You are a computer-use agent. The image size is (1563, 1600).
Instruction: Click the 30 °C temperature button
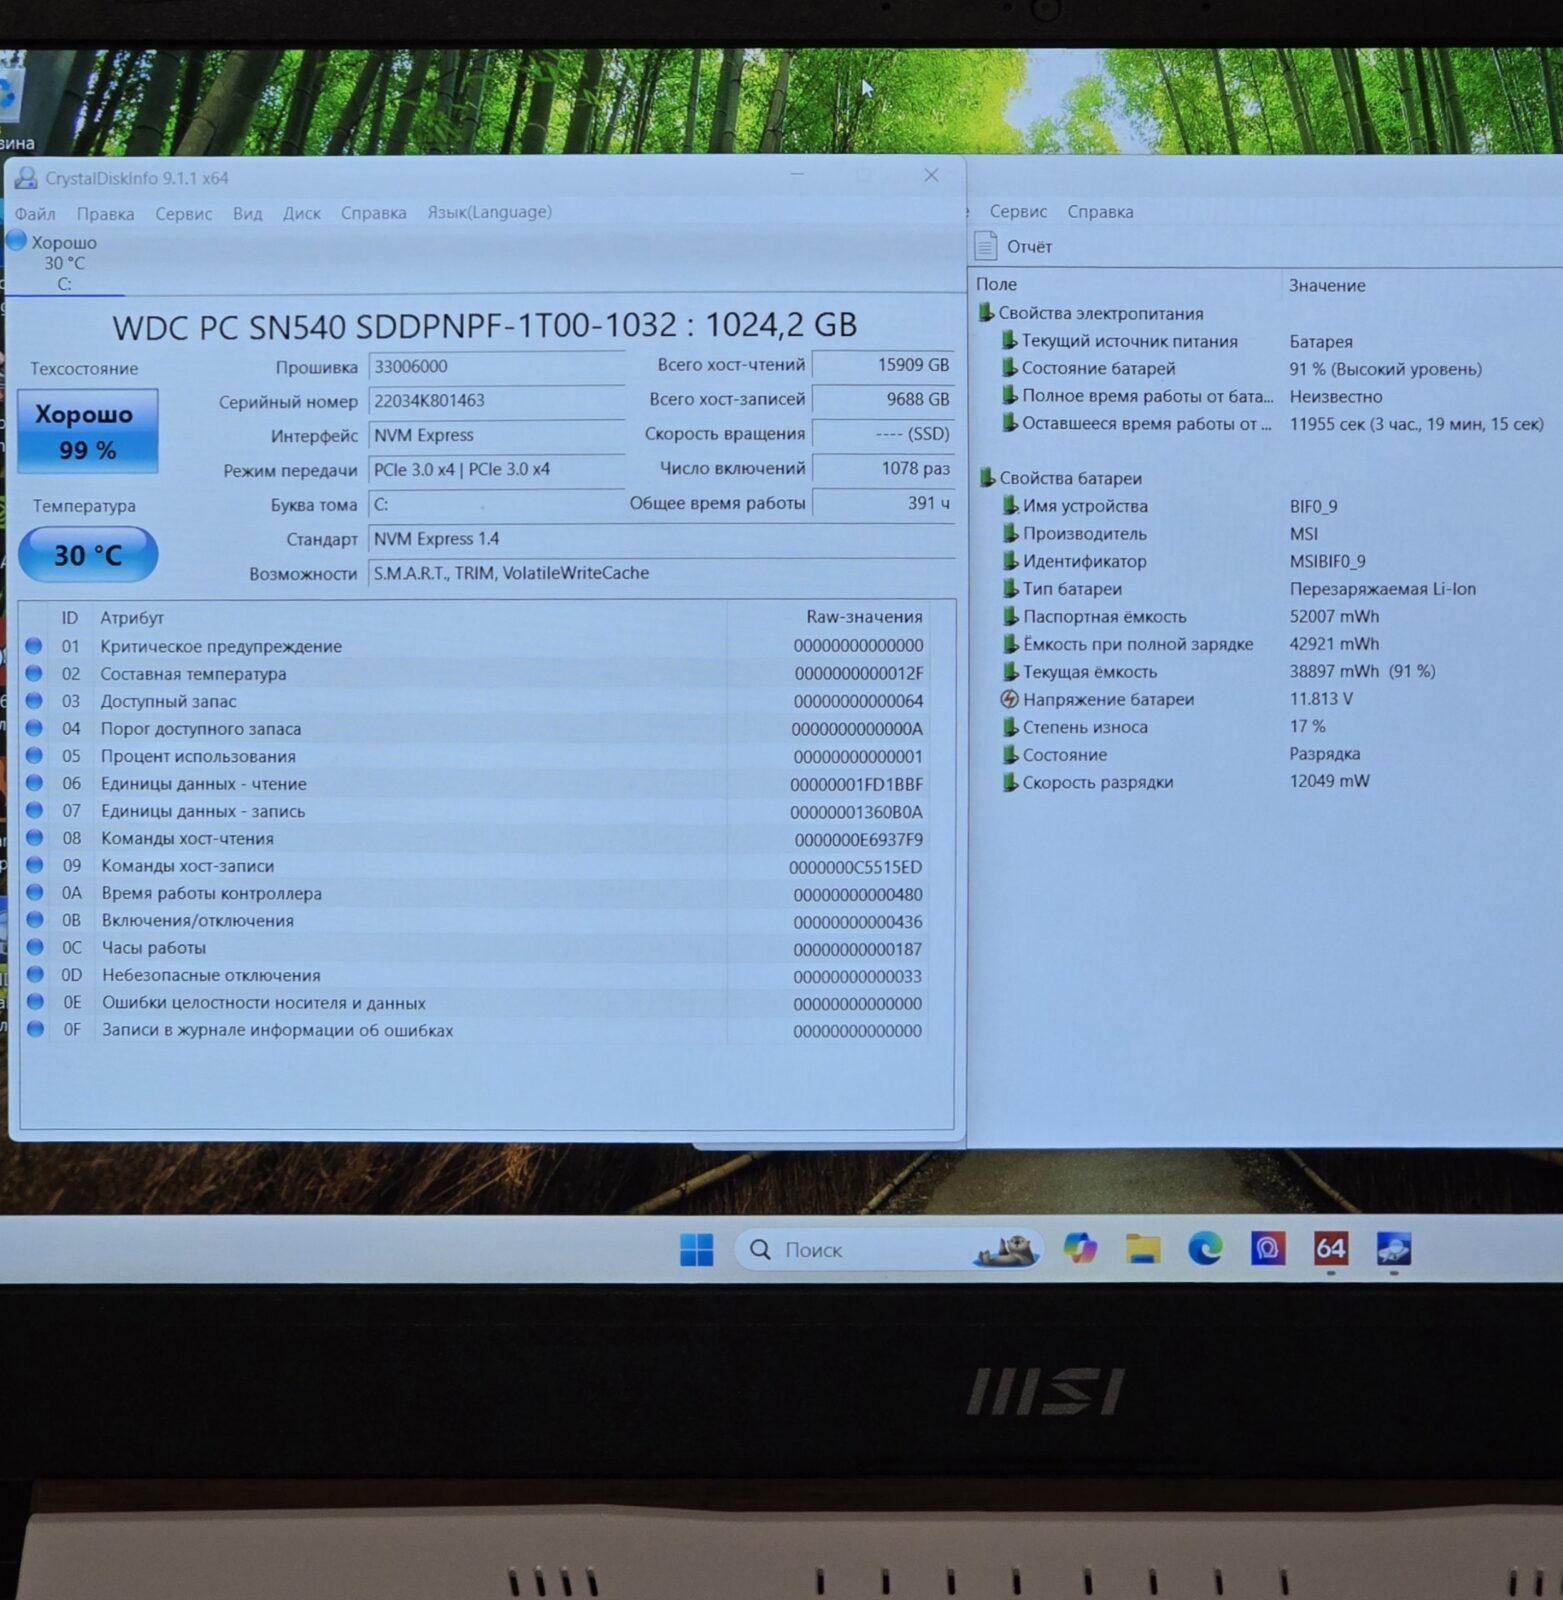tap(88, 555)
